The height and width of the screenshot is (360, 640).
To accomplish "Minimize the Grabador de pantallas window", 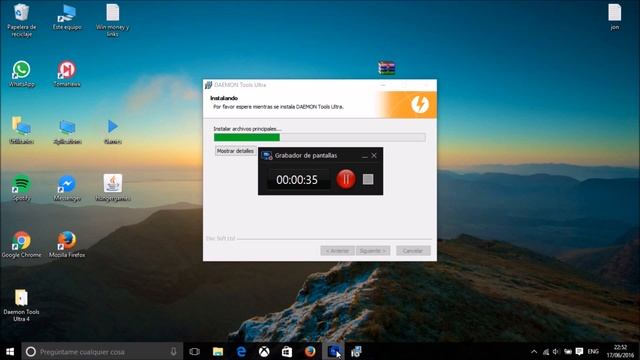I will tap(364, 156).
